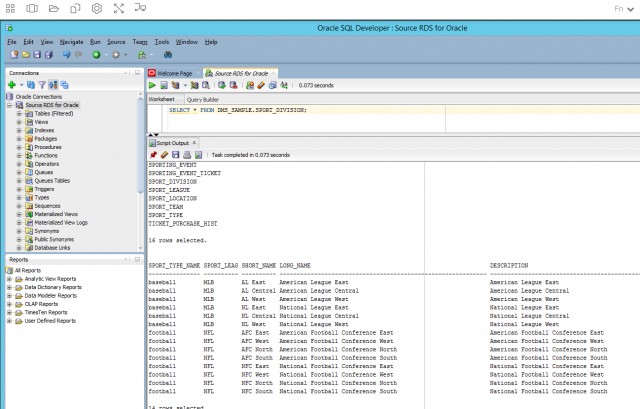
Task: Click the Save disk icon in main toolbar
Action: click(37, 54)
